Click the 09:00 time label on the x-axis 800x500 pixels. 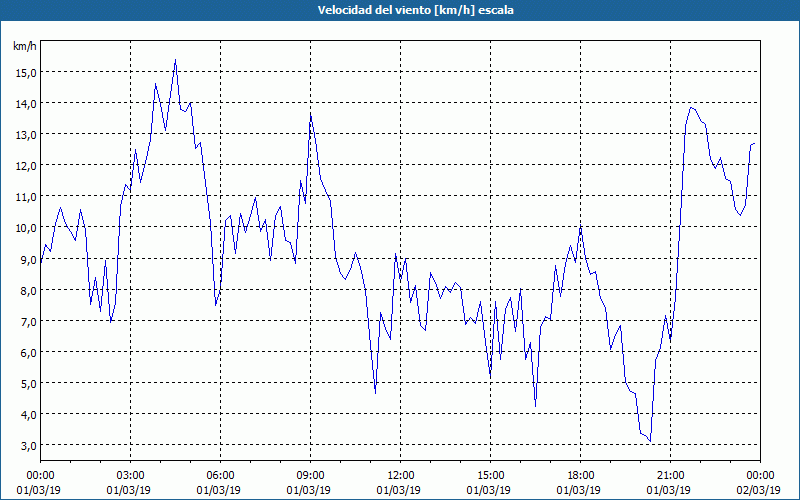pyautogui.click(x=311, y=476)
